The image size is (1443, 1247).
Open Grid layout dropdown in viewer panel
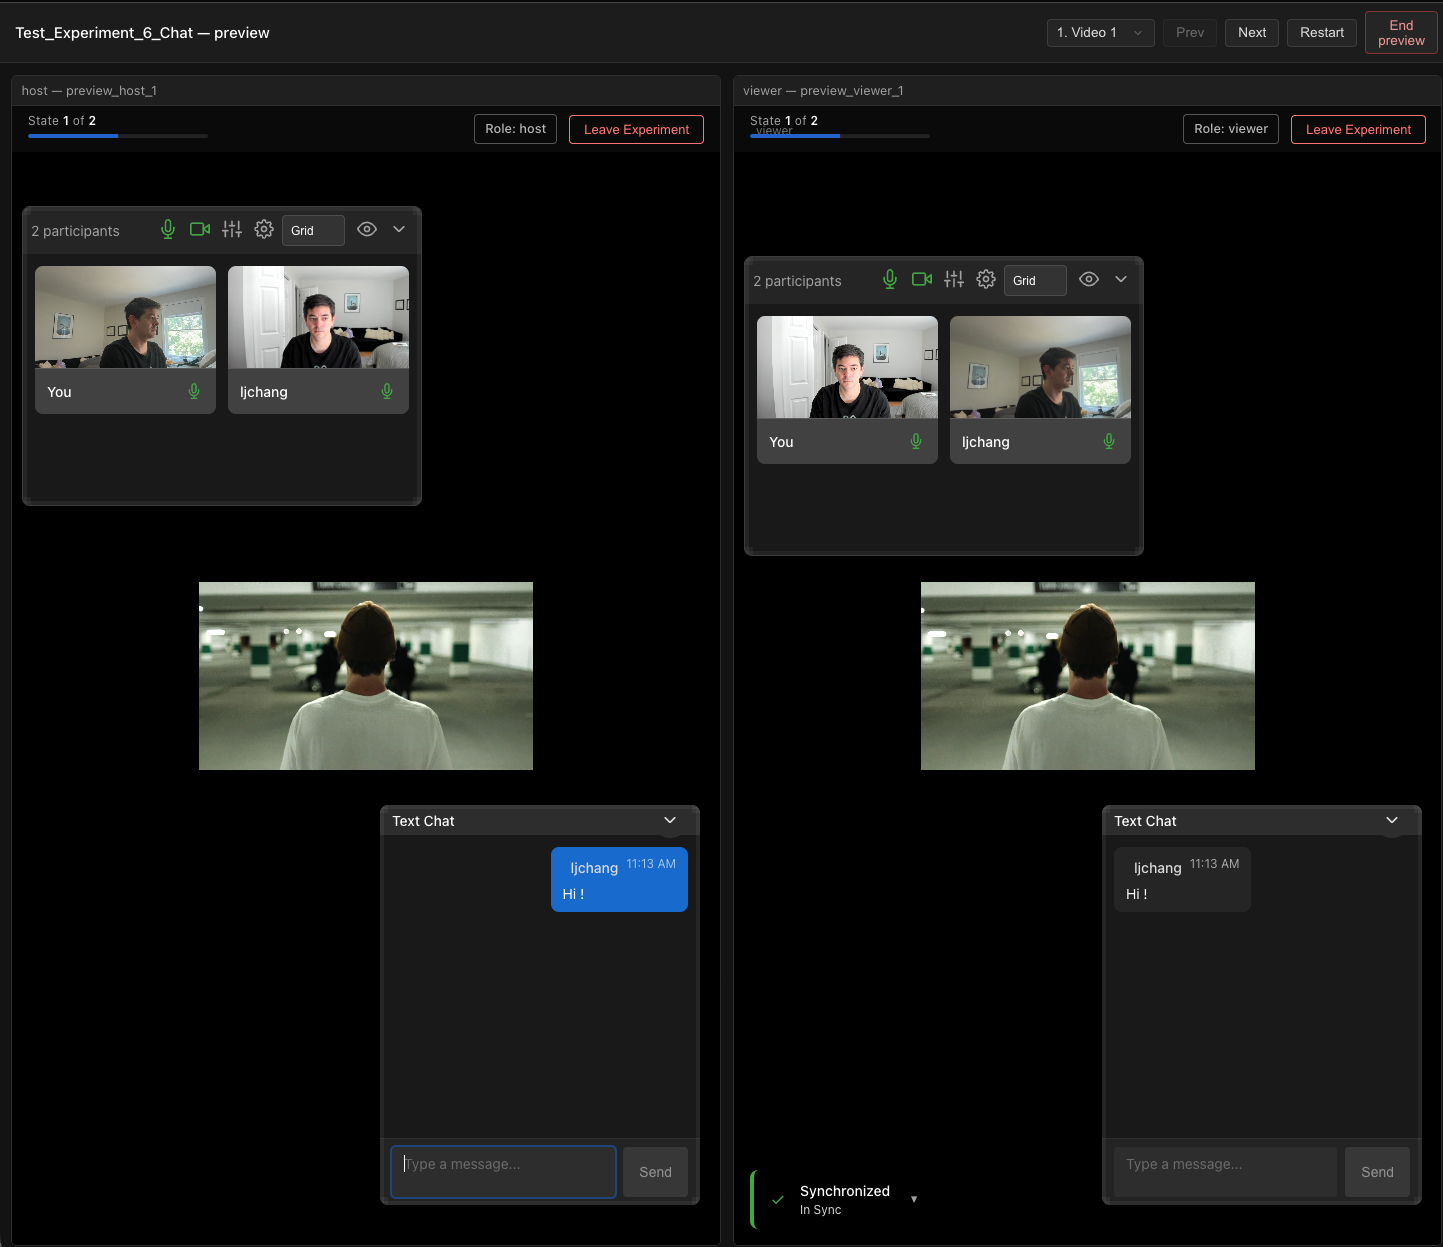1035,280
